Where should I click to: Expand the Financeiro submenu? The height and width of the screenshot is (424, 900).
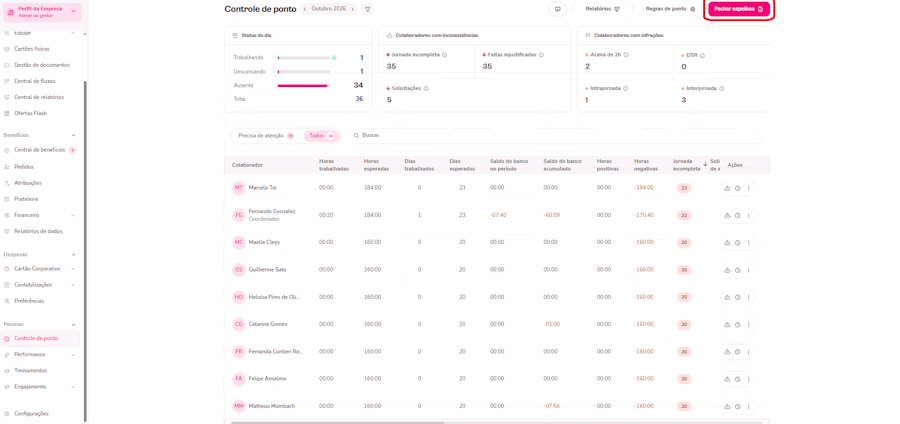tap(73, 215)
